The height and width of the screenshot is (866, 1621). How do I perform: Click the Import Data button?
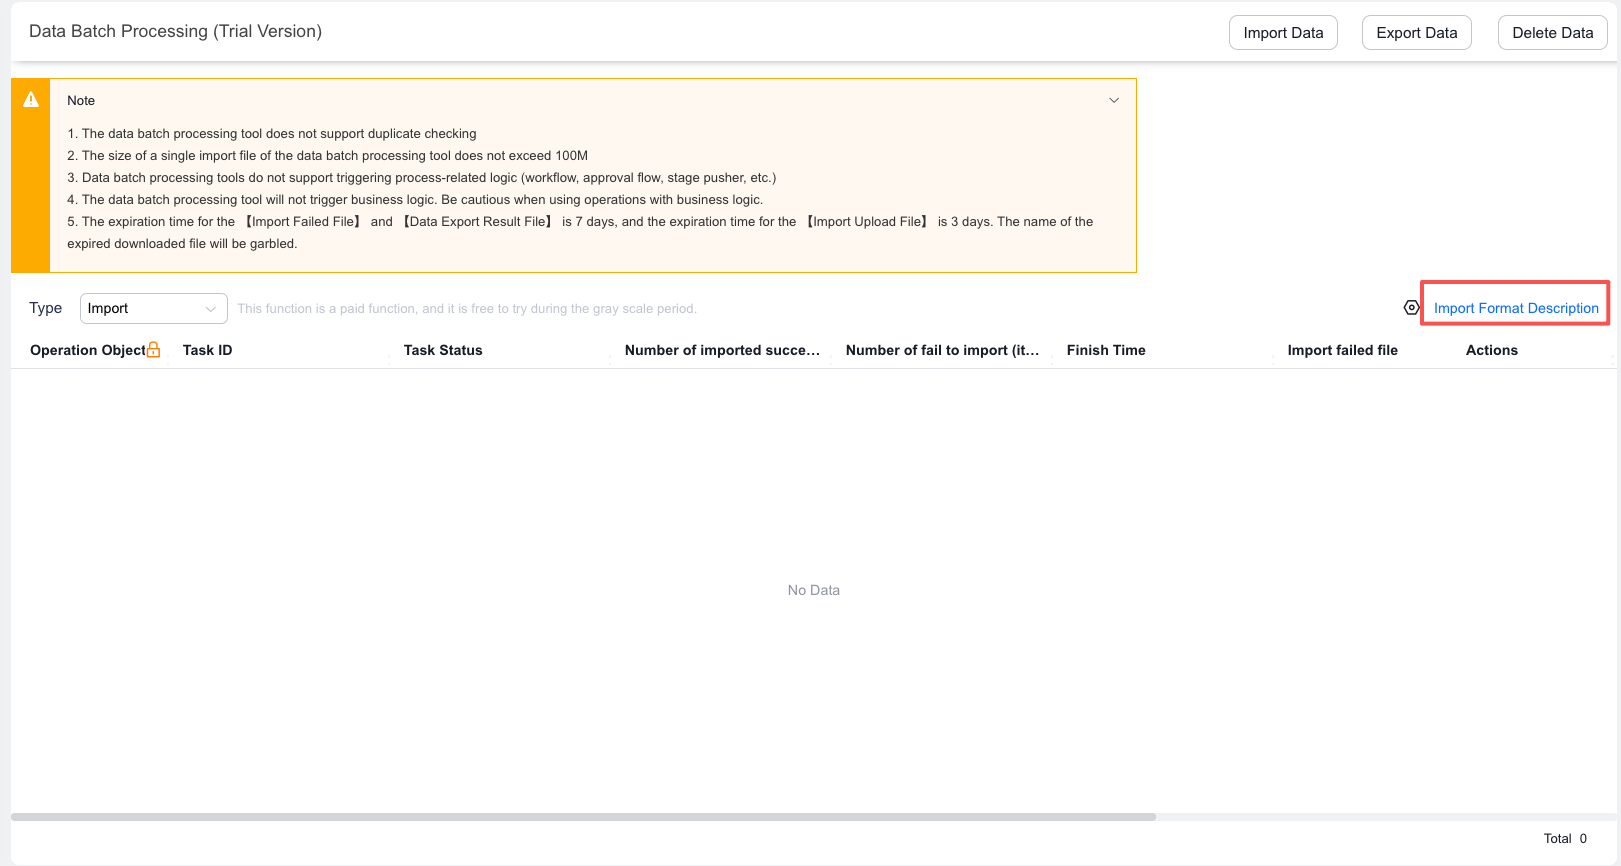(x=1283, y=33)
